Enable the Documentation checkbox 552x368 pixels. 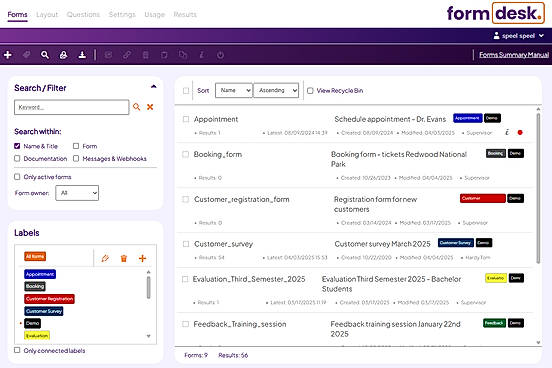tap(17, 158)
